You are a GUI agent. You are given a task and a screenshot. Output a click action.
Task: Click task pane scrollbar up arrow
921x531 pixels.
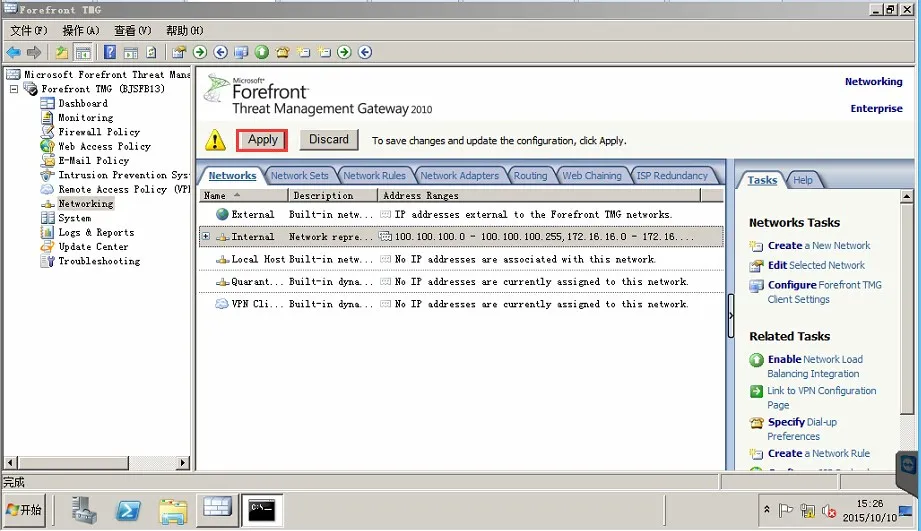click(907, 196)
